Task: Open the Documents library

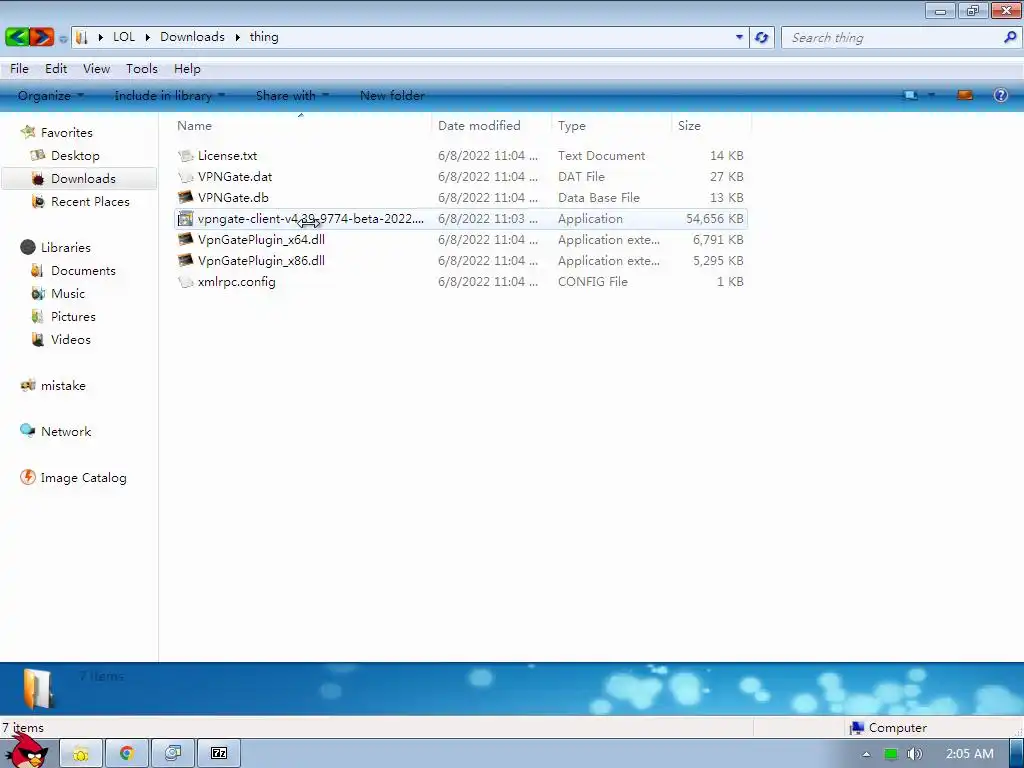Action: tap(83, 270)
